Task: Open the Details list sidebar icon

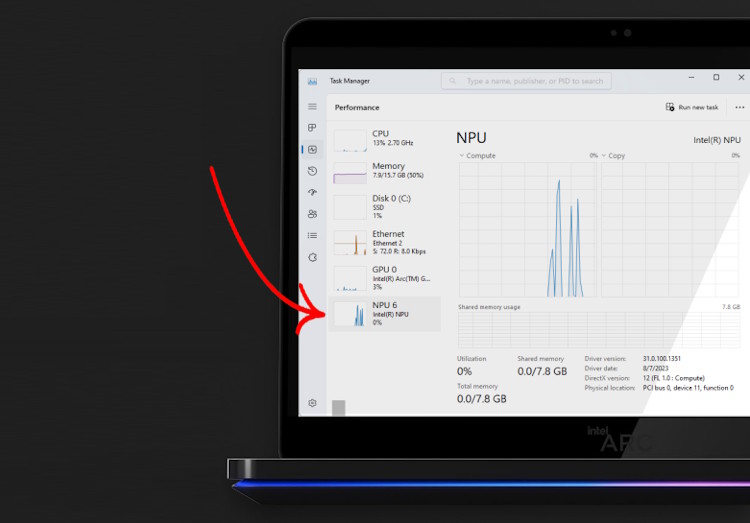Action: (x=312, y=235)
